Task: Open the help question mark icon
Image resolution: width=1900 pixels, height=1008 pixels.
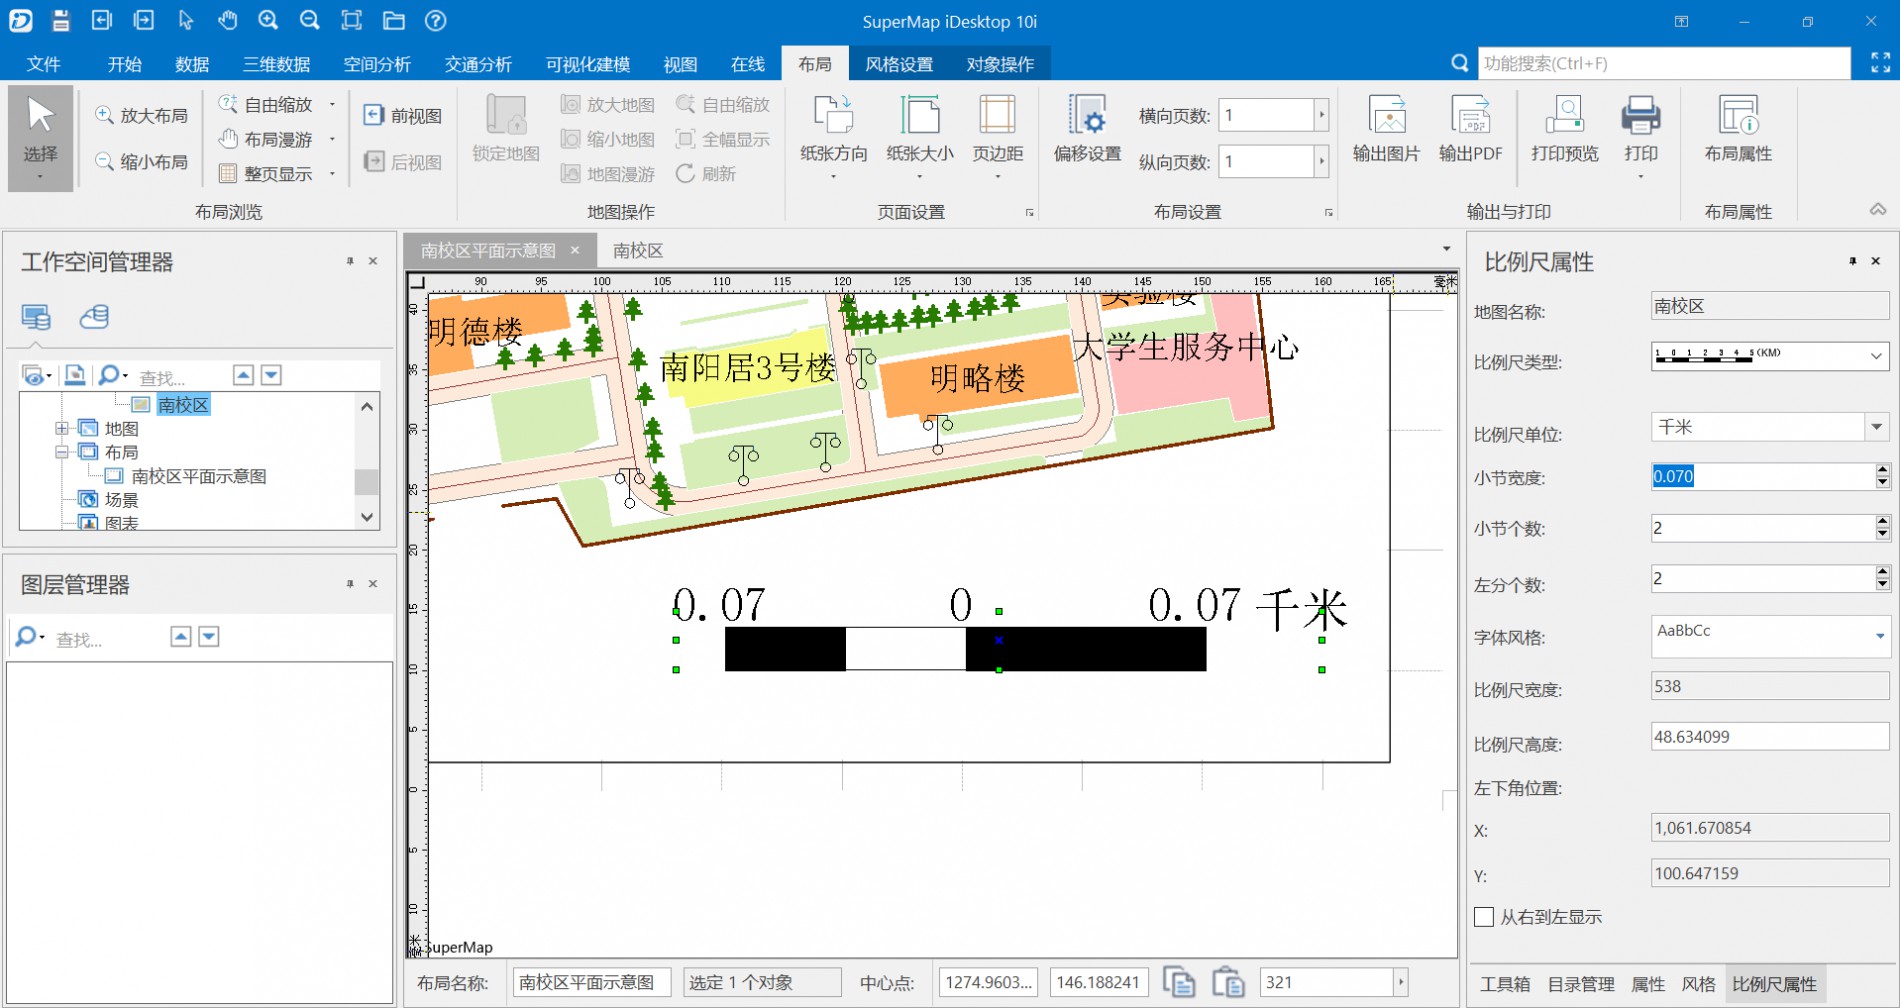Action: click(435, 20)
